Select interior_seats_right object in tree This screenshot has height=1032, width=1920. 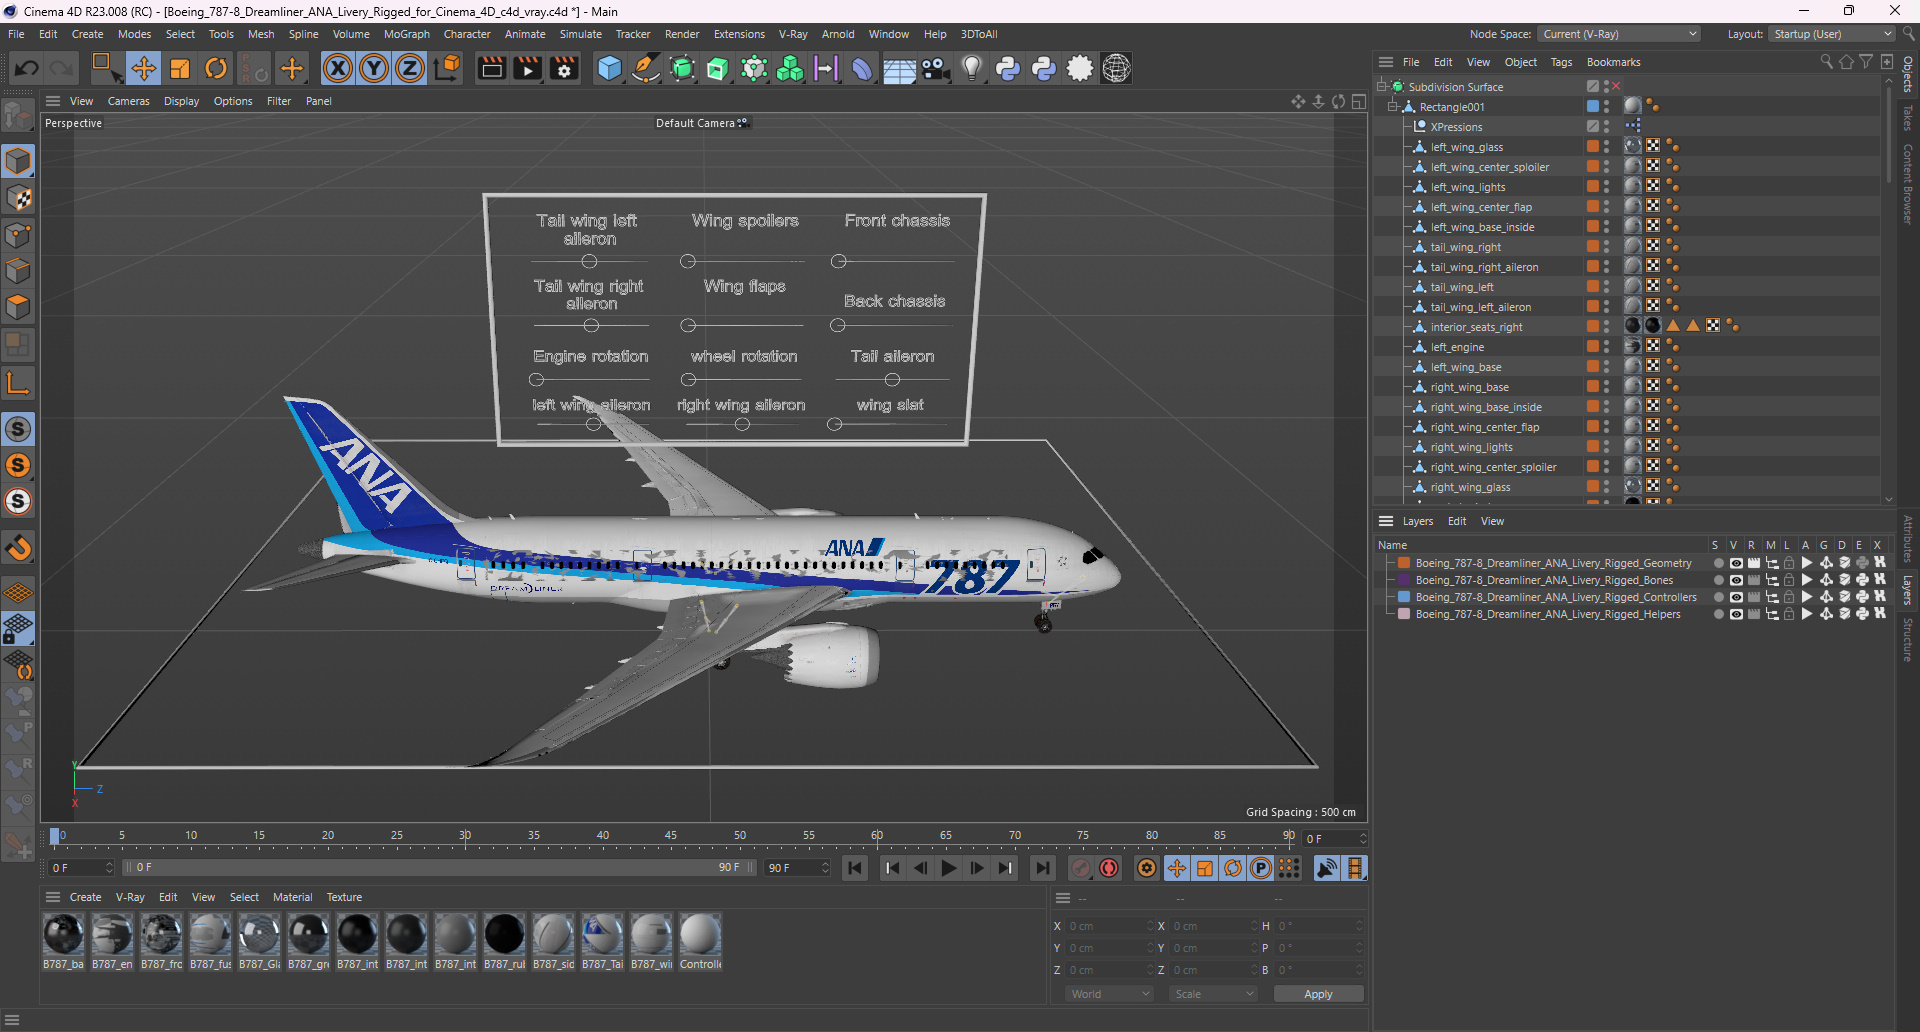click(1476, 327)
